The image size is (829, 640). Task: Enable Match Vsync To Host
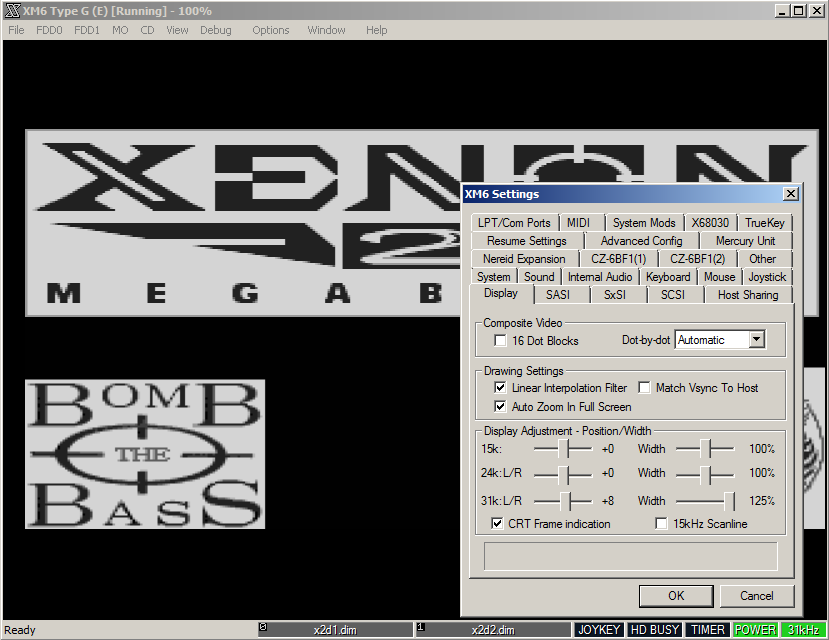[644, 387]
